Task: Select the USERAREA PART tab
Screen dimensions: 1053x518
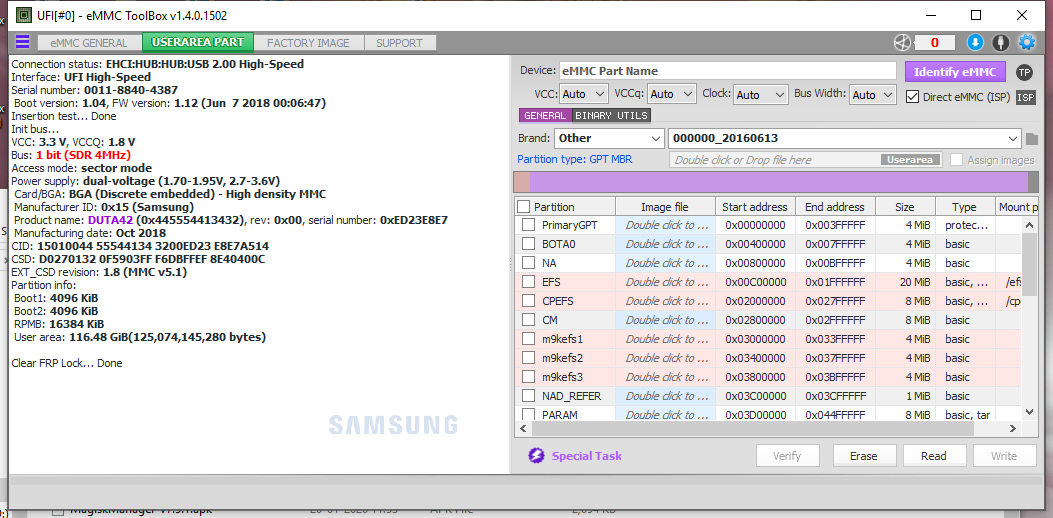Action: [197, 42]
